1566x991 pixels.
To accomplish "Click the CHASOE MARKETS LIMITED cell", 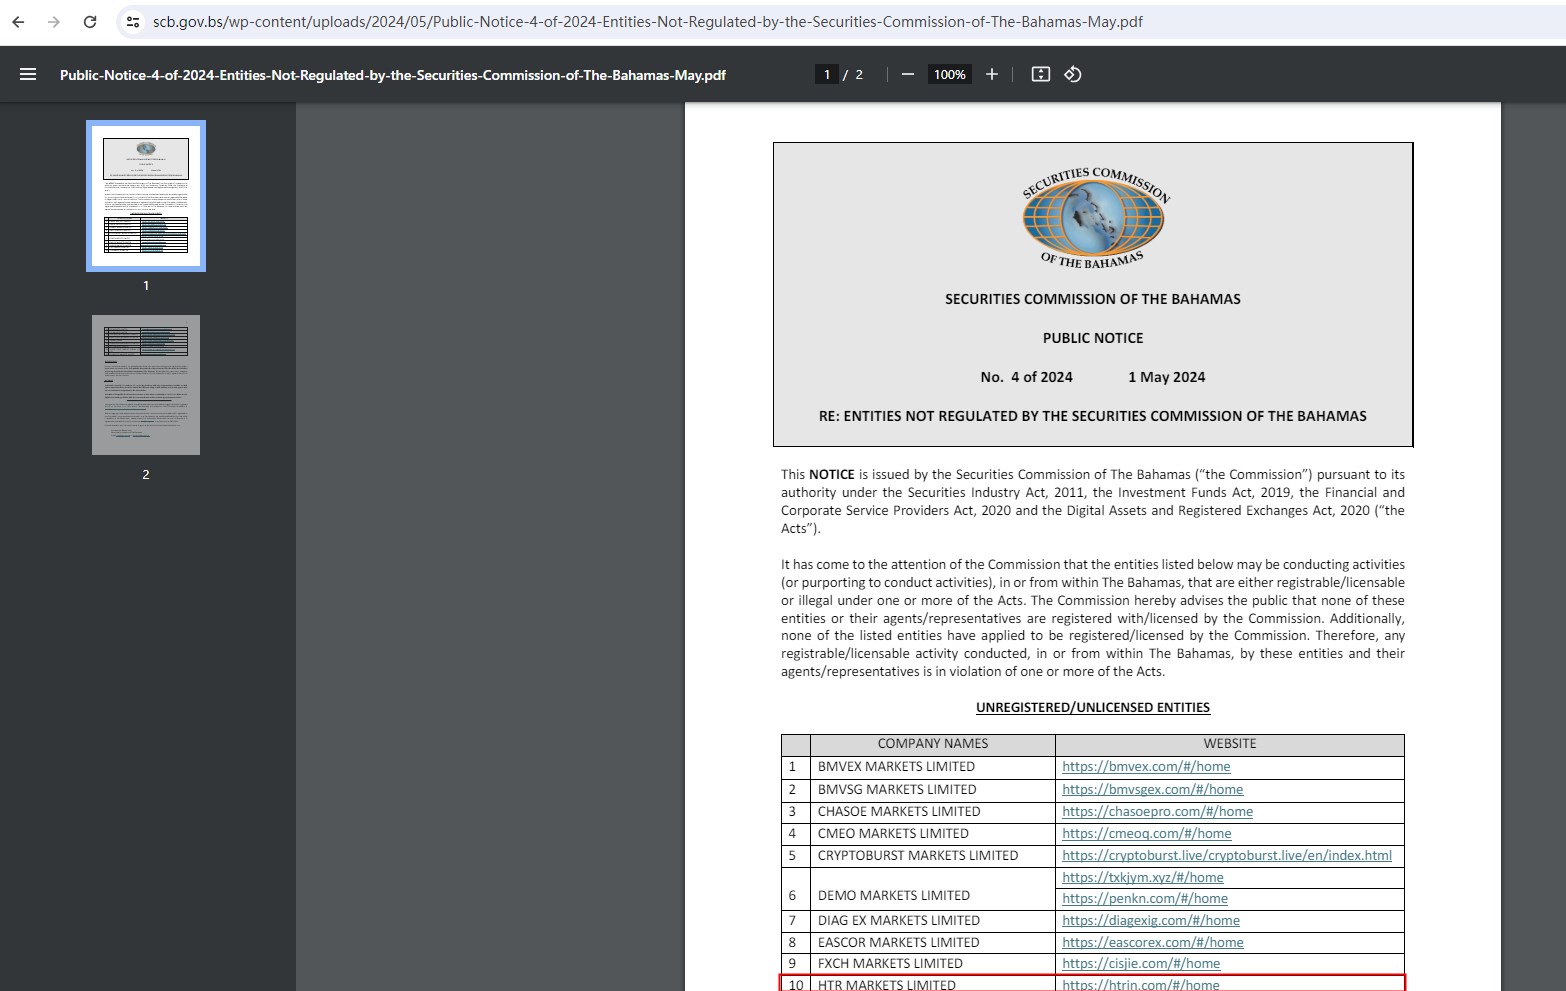I will [x=932, y=811].
